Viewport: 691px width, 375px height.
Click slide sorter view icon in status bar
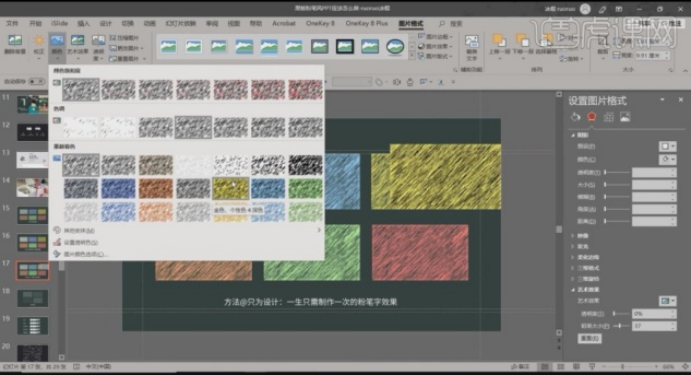(x=561, y=367)
